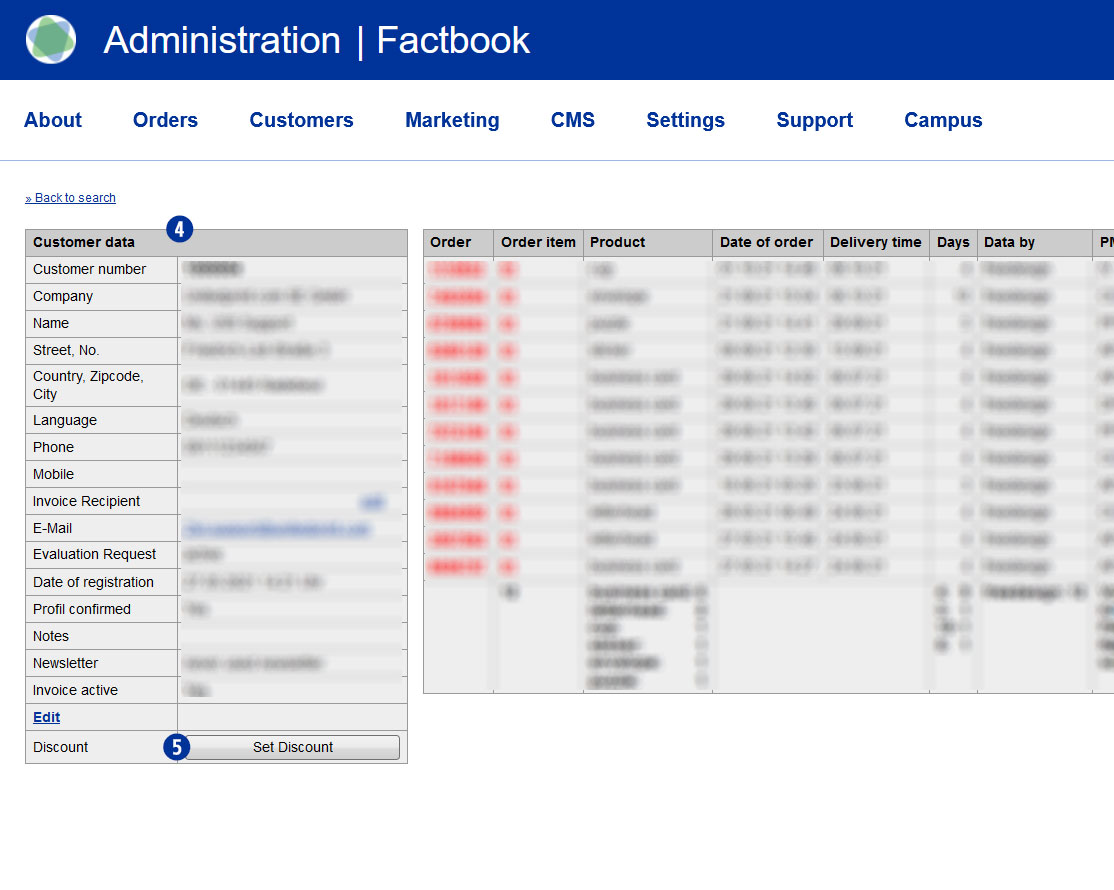Open the CMS section
The width and height of the screenshot is (1114, 890).
572,120
